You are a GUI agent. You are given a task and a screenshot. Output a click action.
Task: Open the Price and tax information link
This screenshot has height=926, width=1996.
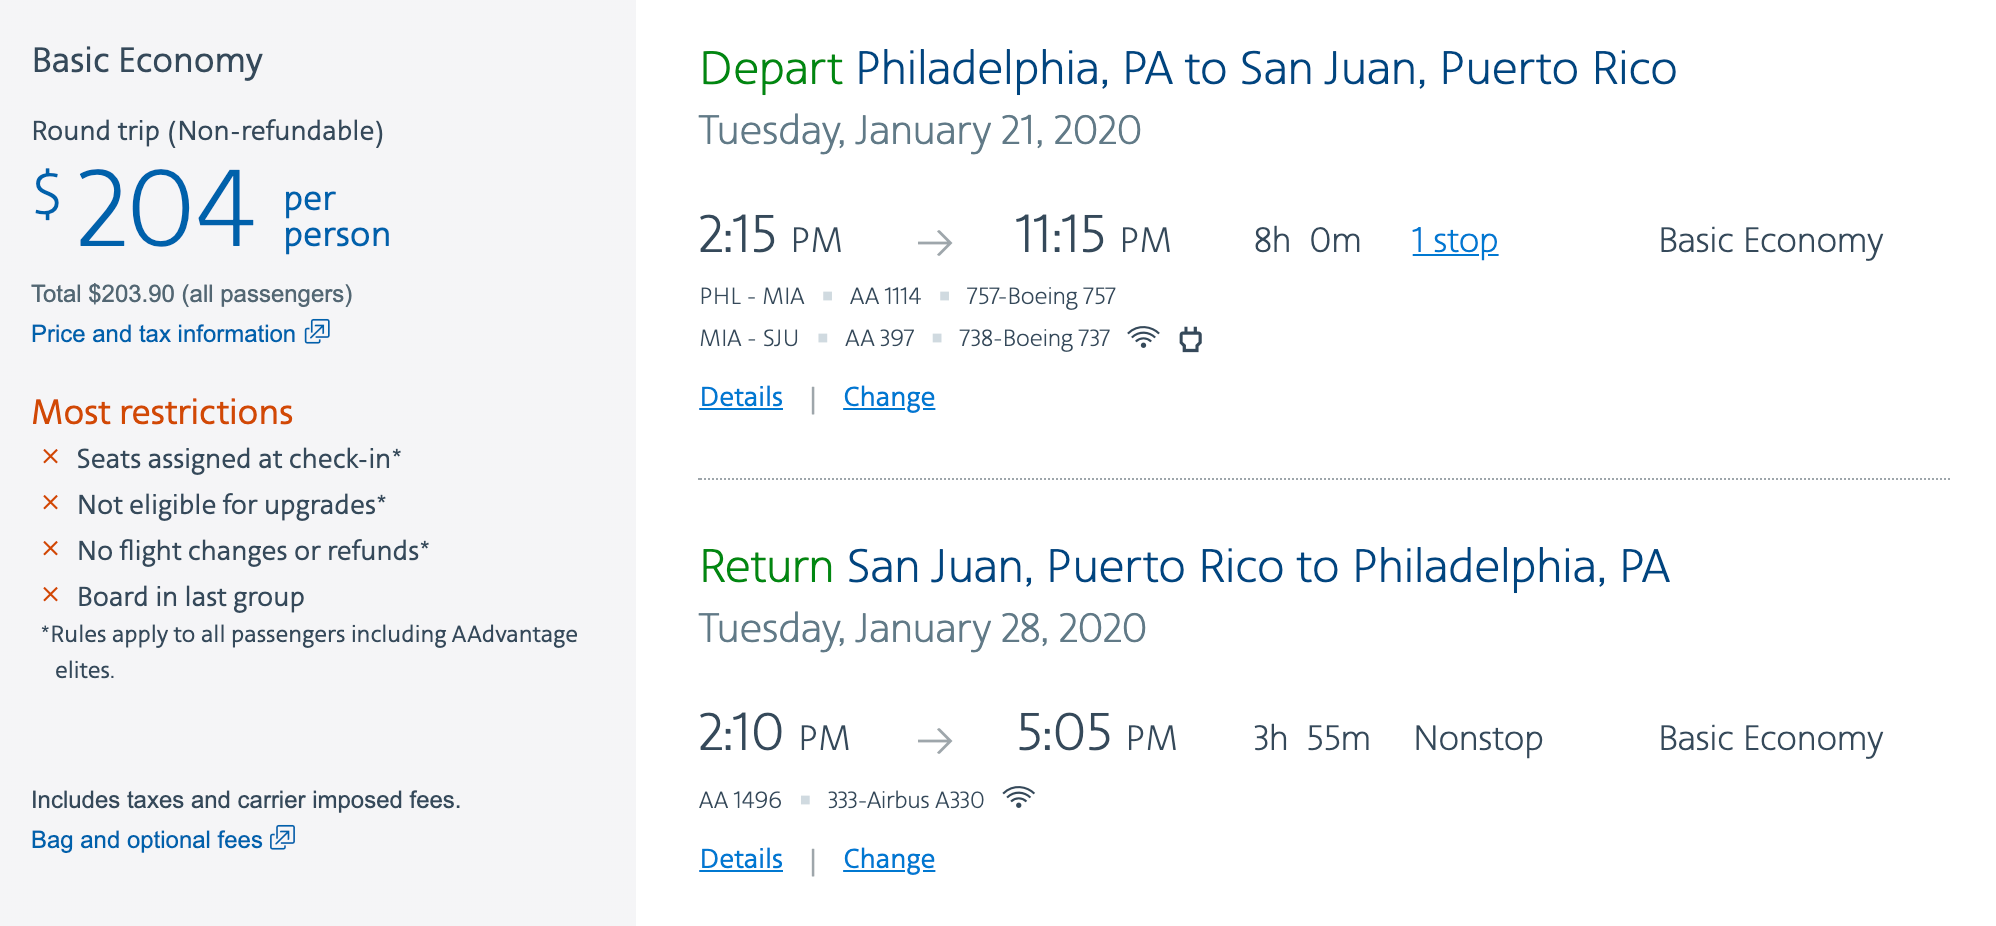[x=163, y=334]
